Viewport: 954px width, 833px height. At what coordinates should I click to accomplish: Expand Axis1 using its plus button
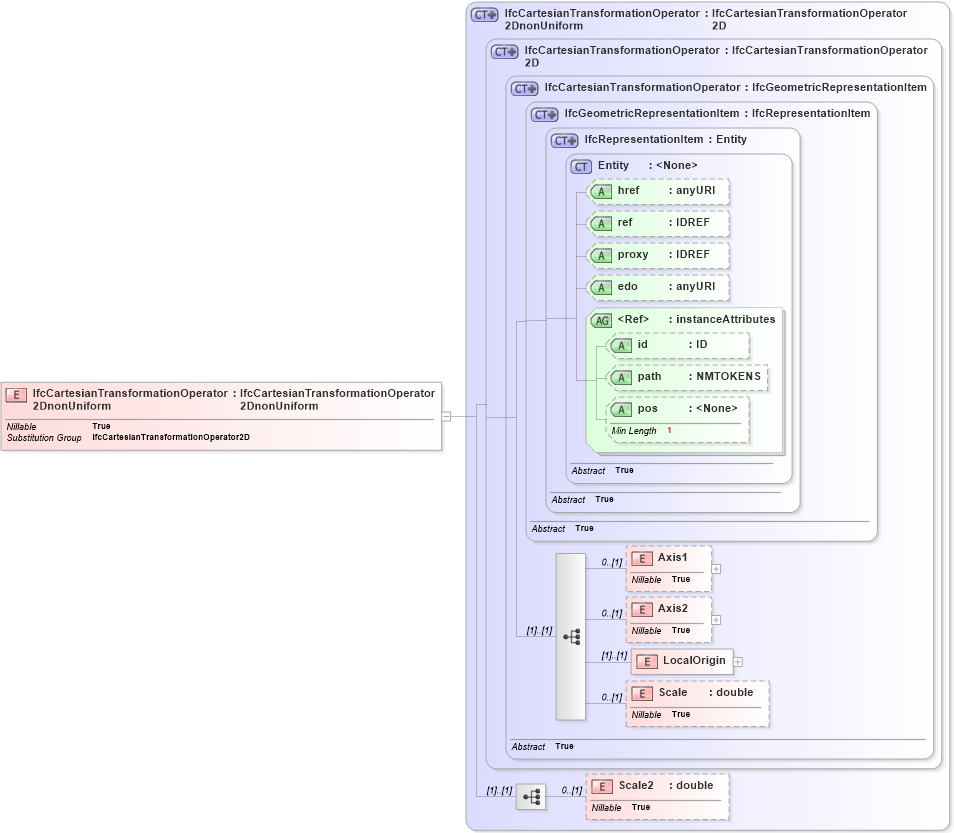[x=715, y=568]
